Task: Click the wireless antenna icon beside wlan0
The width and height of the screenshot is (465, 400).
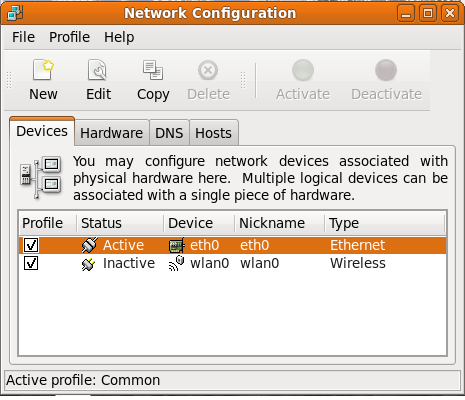Action: (177, 263)
